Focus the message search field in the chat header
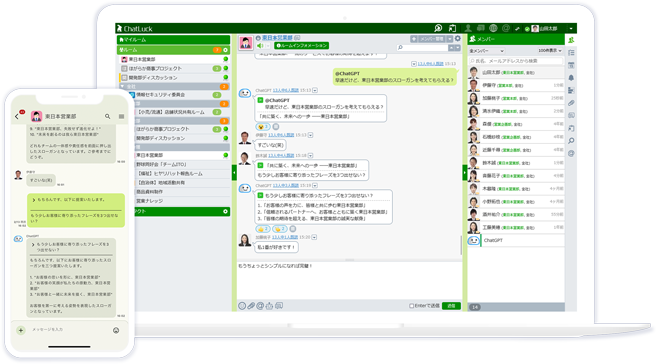Viewport: 656px width, 364px height. 422,48
